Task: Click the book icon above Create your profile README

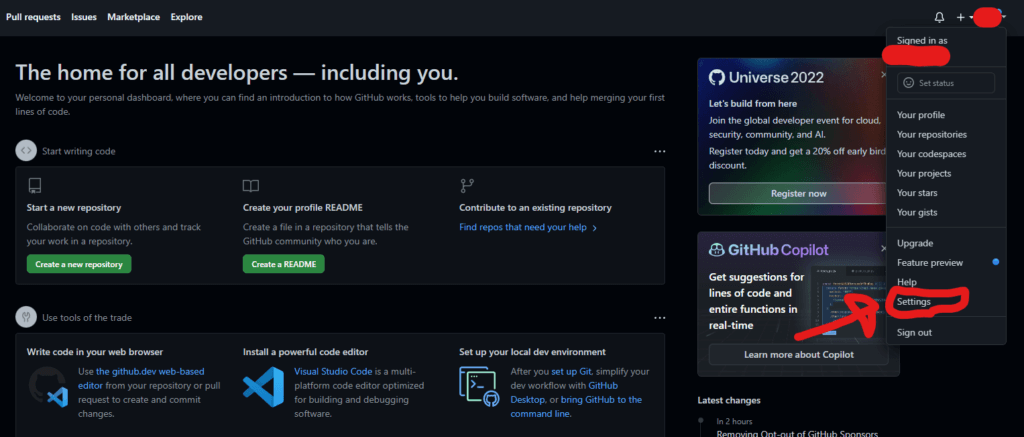Action: (251, 186)
